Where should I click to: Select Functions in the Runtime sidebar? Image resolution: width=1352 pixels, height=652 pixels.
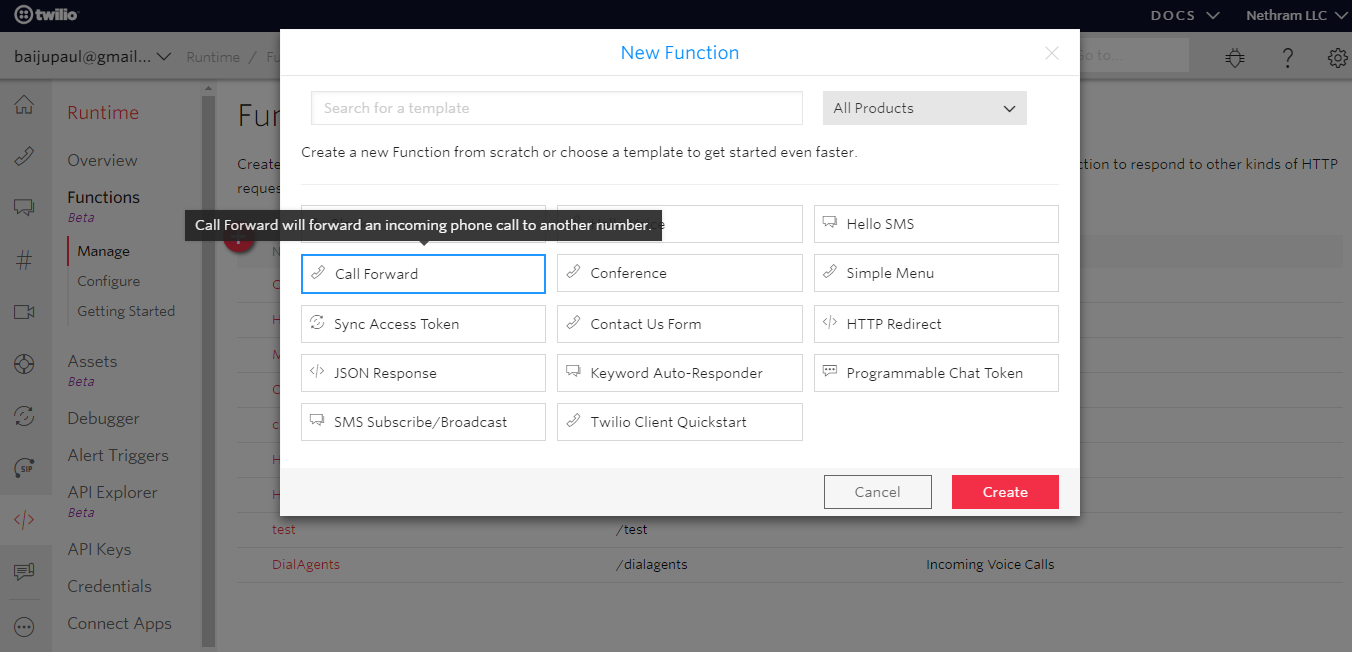(x=103, y=197)
